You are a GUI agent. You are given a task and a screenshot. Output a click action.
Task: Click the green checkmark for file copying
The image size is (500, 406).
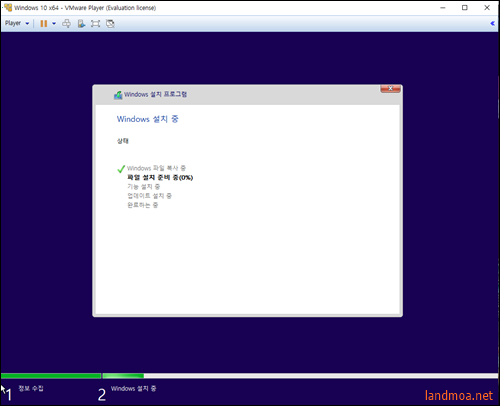point(121,169)
